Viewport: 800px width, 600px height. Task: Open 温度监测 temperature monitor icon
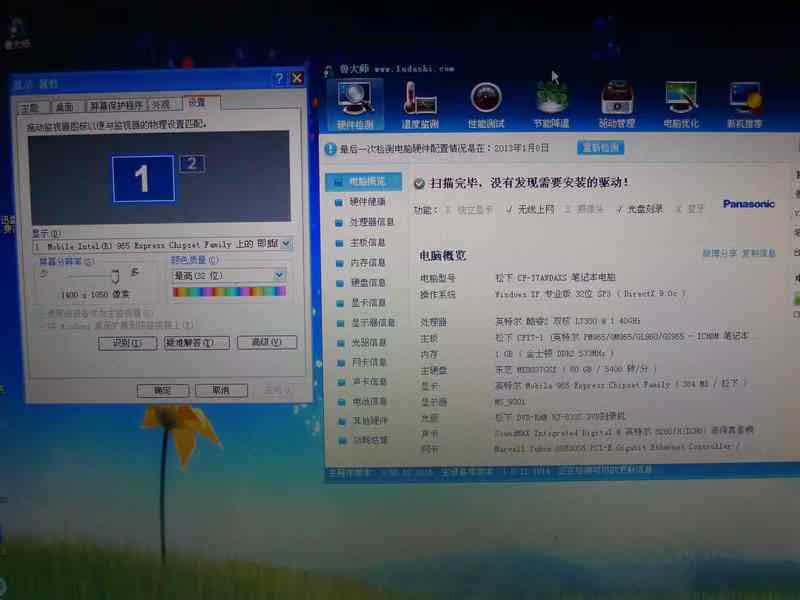[420, 103]
